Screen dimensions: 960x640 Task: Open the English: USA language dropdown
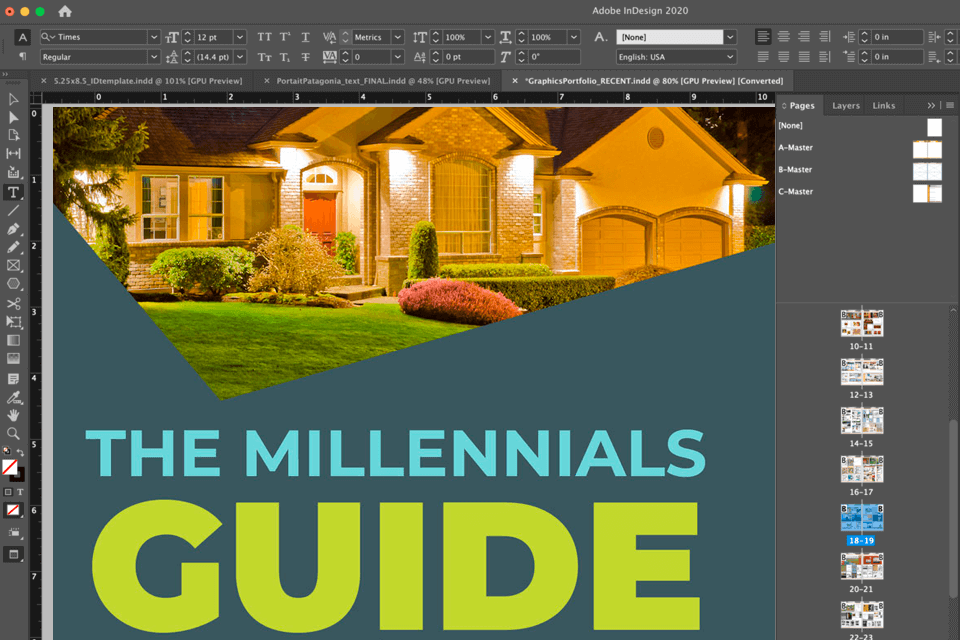[x=730, y=57]
